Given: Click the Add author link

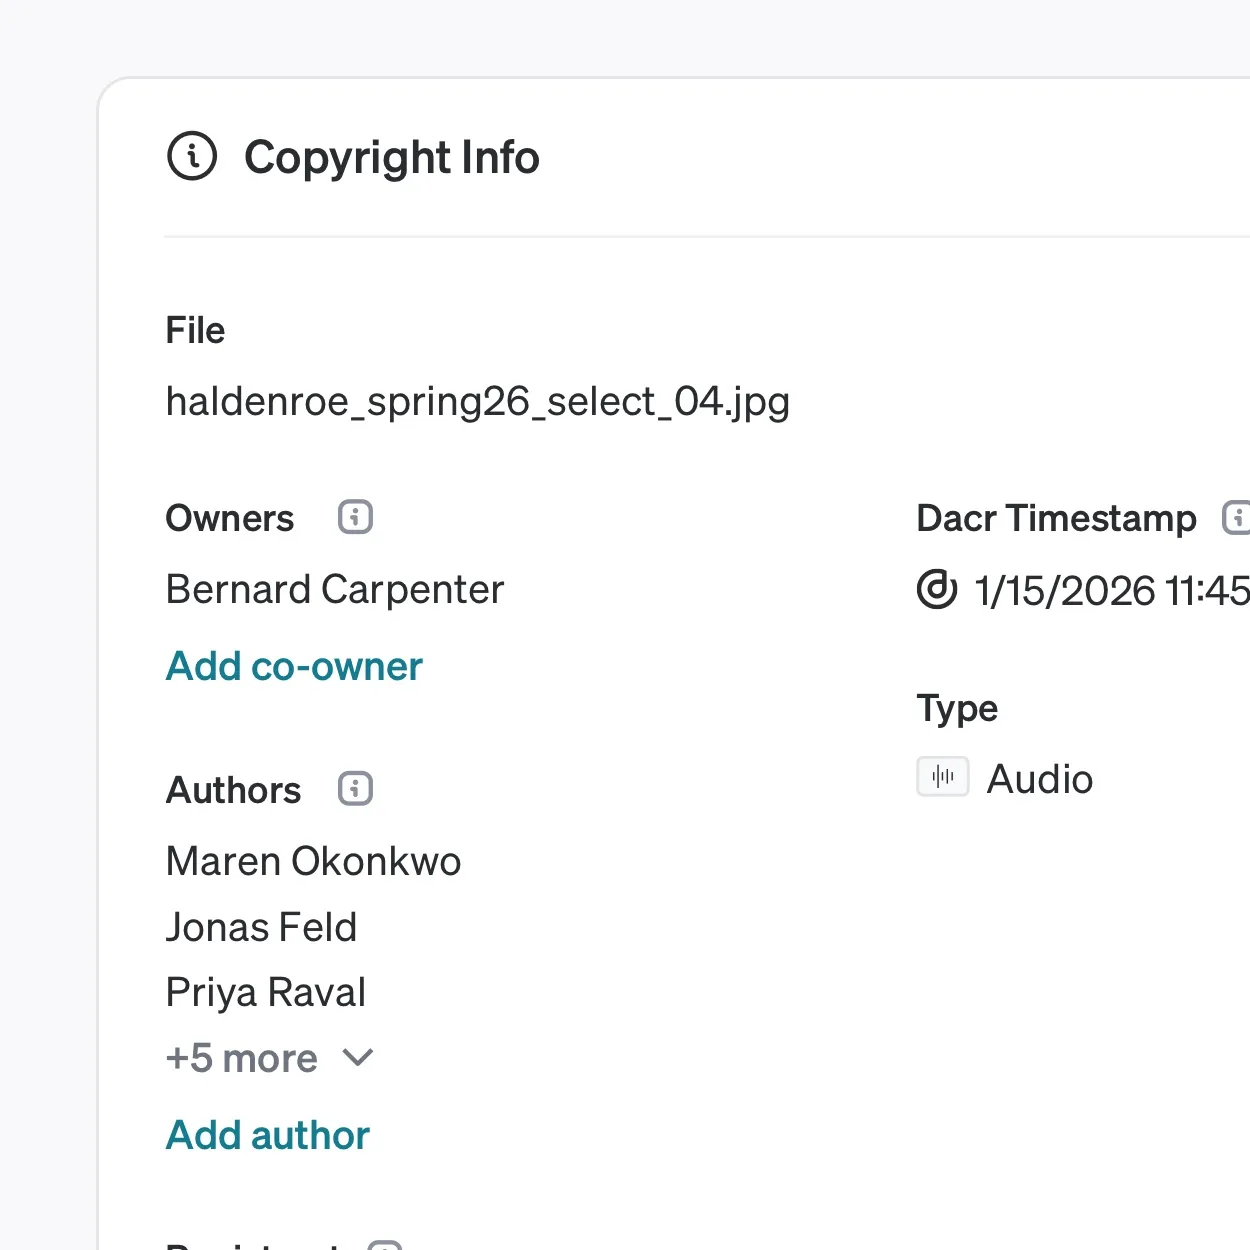Looking at the screenshot, I should [x=268, y=1135].
